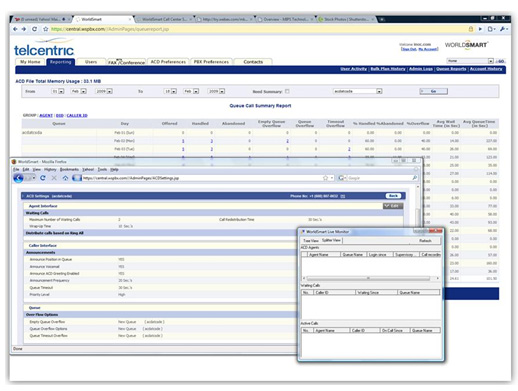Open Chrome wrench settings icon
This screenshot has width=518, height=391.
point(503,29)
